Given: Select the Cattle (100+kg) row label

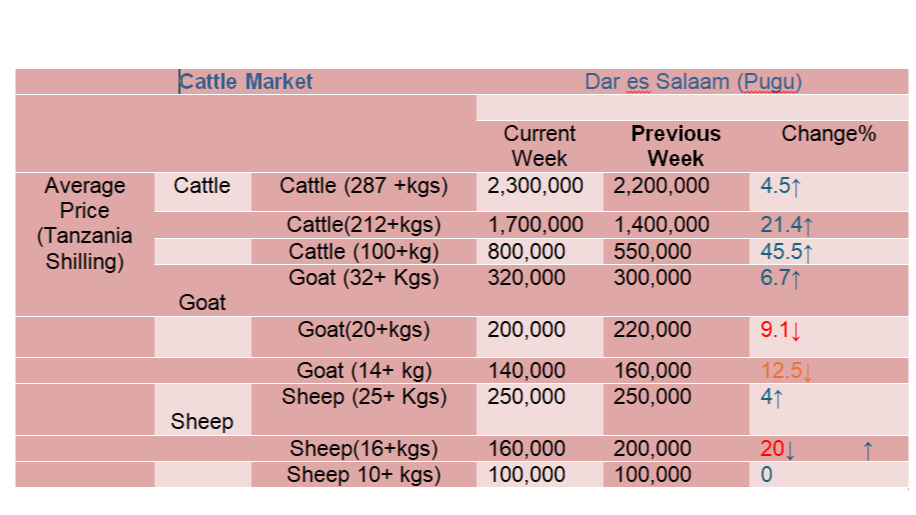Looking at the screenshot, I should [363, 252].
